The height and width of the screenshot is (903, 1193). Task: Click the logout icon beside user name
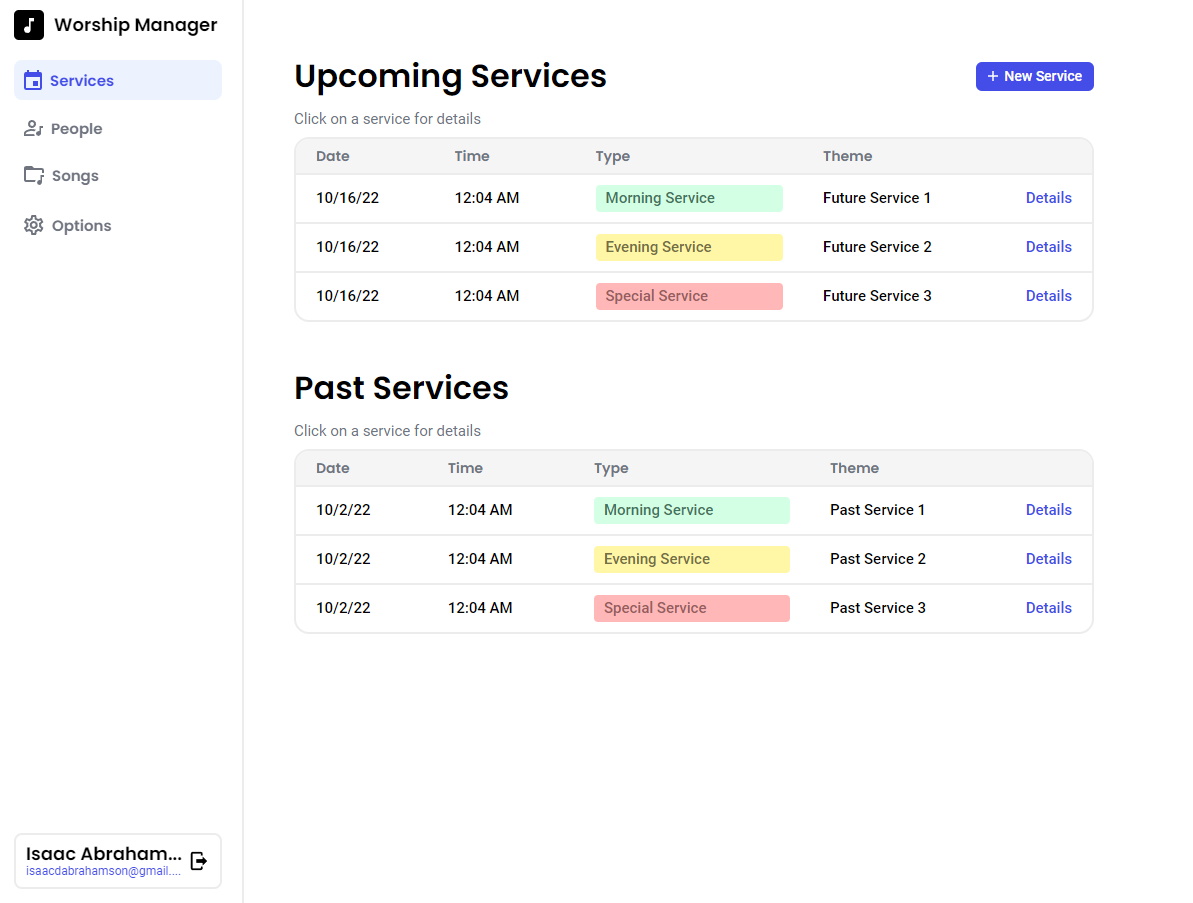coord(199,860)
